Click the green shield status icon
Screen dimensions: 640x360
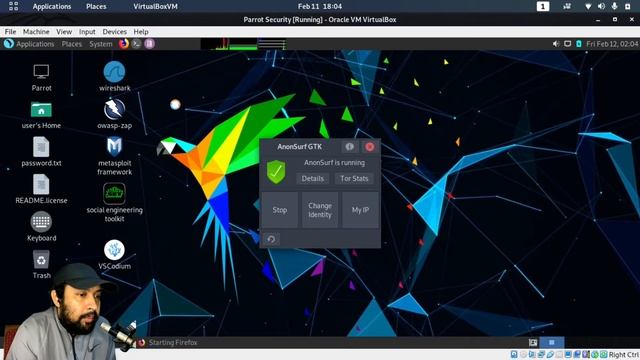click(x=276, y=171)
